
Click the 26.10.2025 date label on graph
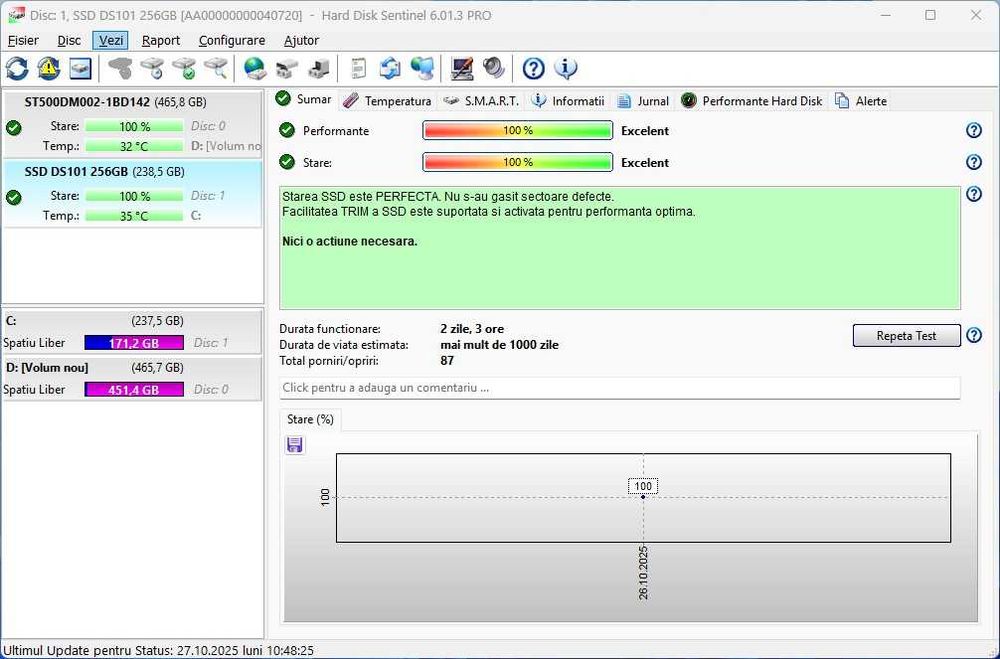(x=643, y=573)
